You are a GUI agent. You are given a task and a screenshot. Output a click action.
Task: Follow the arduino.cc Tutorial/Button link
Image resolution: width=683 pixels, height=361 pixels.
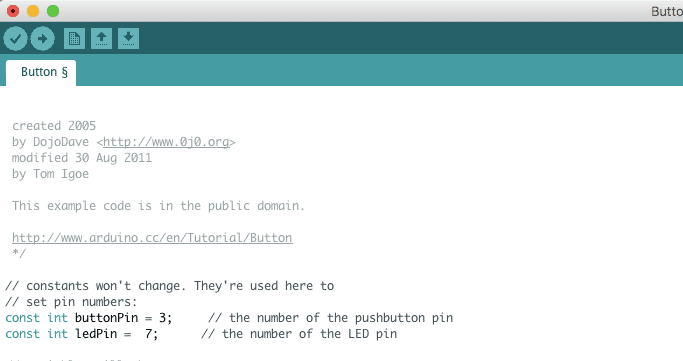[x=152, y=238]
